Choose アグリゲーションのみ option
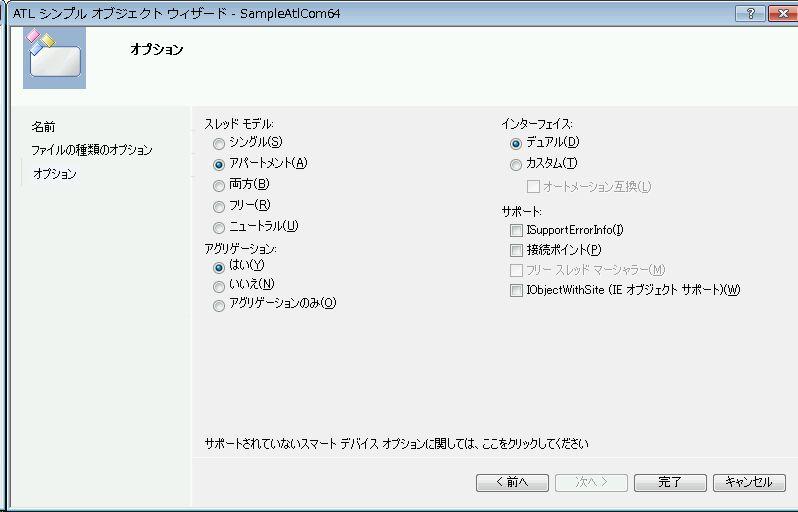798x512 pixels. coord(219,305)
